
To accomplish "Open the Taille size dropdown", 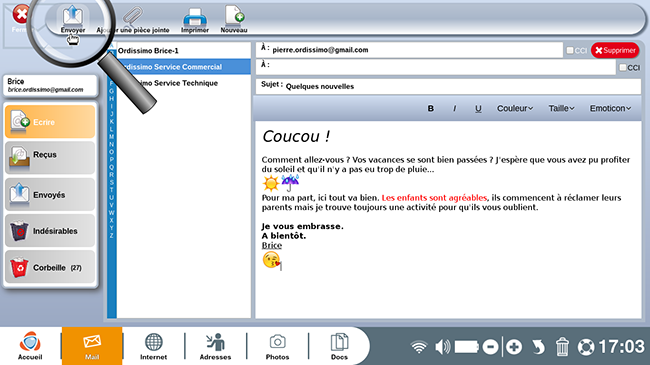I will [561, 108].
